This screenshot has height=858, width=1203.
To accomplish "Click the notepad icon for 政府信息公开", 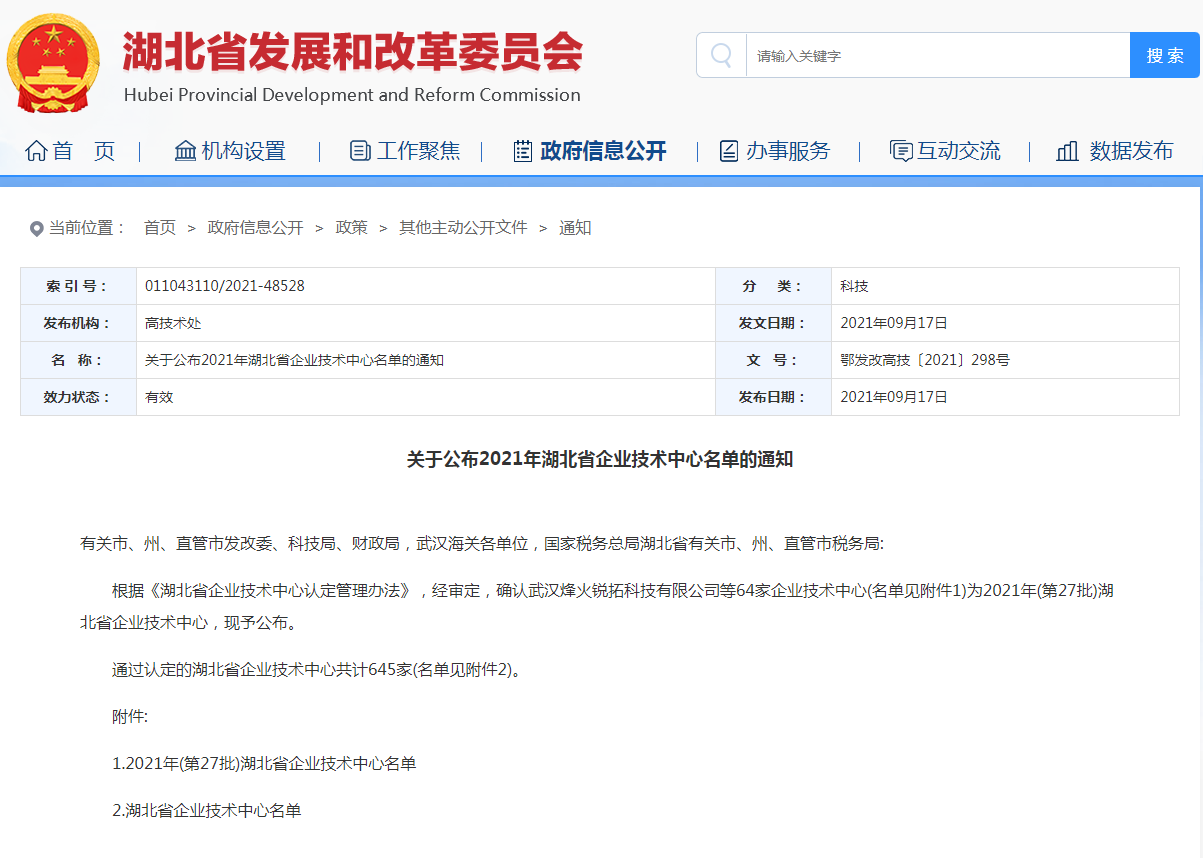I will (x=523, y=151).
